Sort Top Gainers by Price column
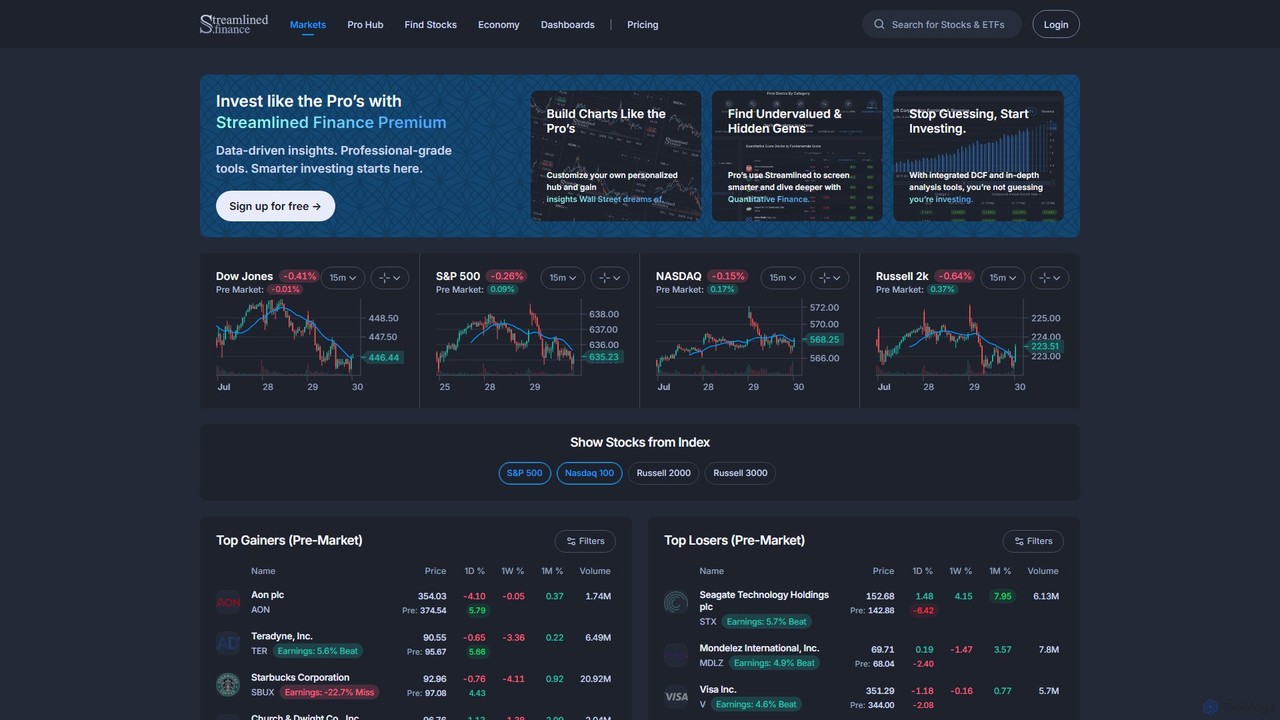Screen dimensions: 1280x720 [x=435, y=571]
